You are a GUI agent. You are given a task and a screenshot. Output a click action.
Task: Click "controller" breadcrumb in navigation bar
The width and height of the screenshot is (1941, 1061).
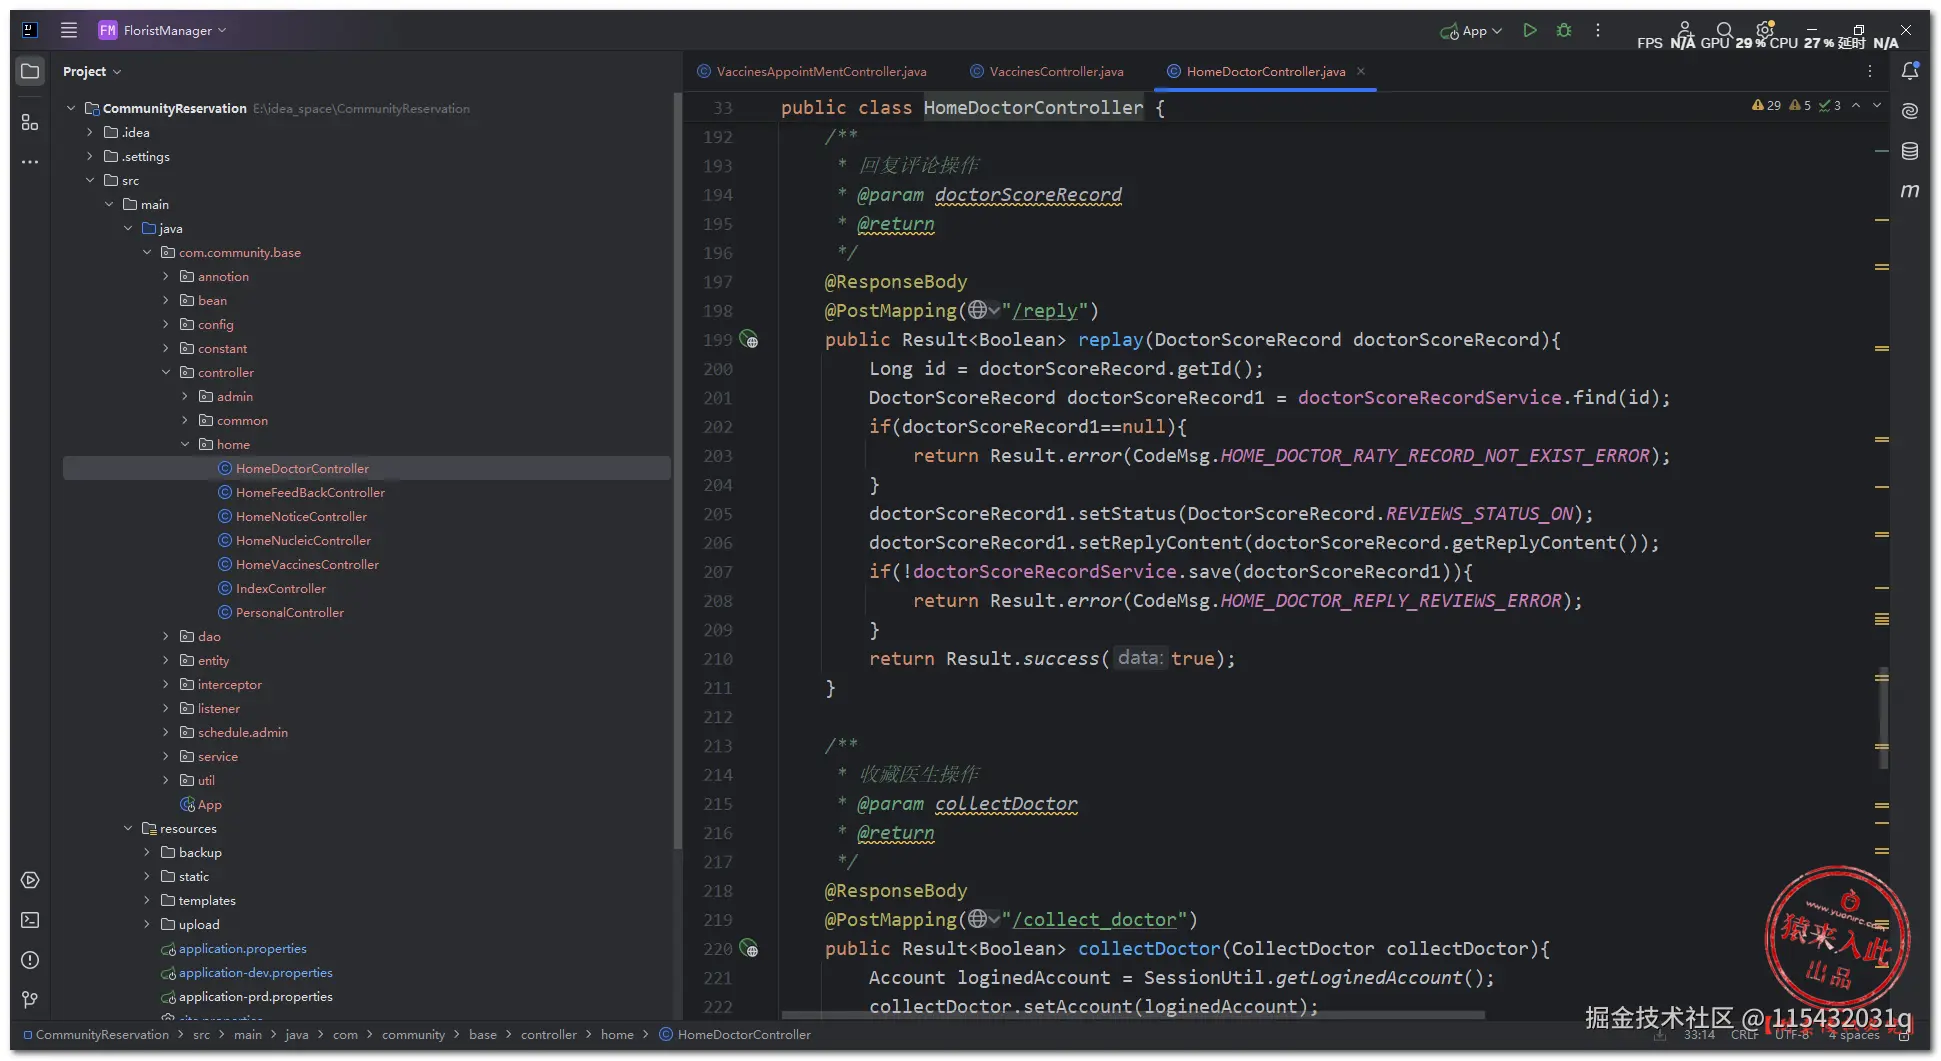(548, 1035)
